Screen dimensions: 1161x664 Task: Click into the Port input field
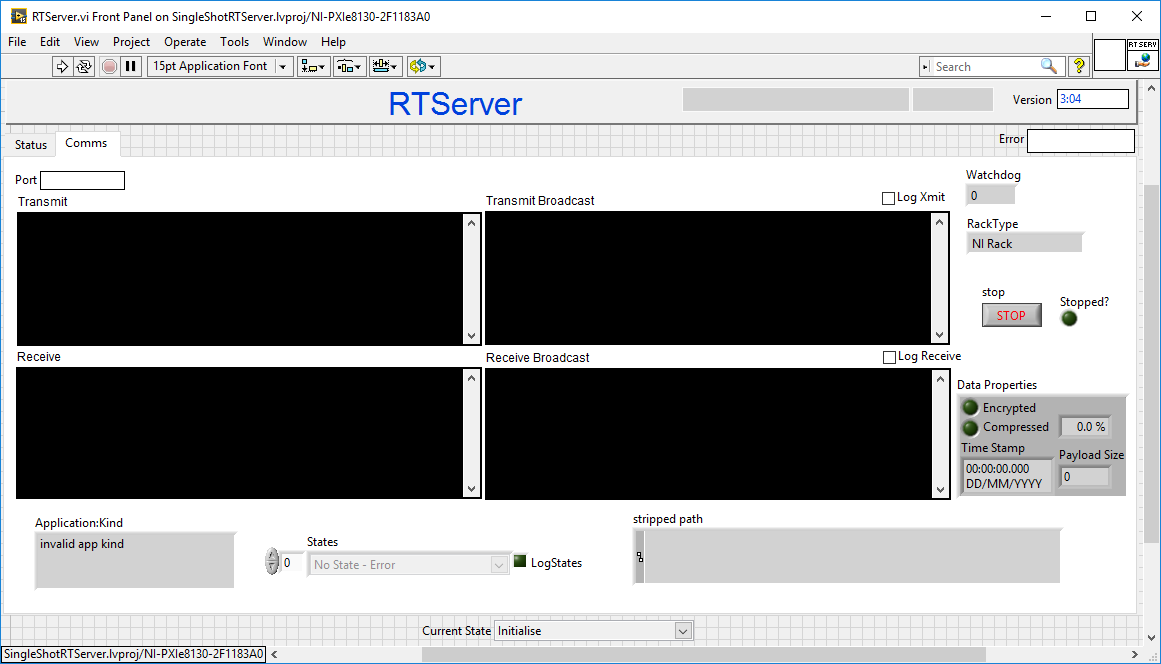click(82, 180)
